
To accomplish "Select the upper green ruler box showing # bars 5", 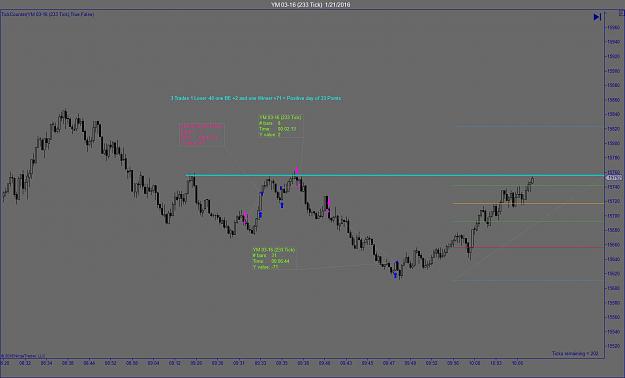I will [x=281, y=126].
